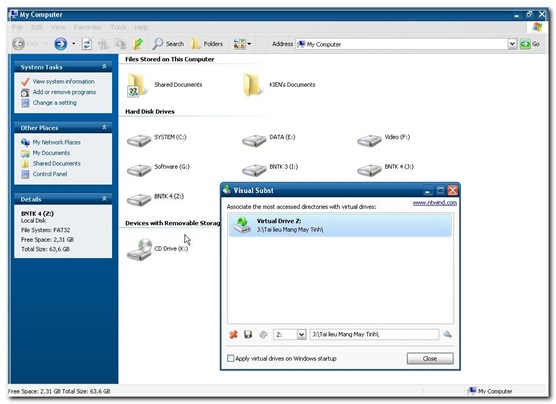This screenshot has height=404, width=556.
Task: Click the Visual Subst title bar icon
Action: 227,190
